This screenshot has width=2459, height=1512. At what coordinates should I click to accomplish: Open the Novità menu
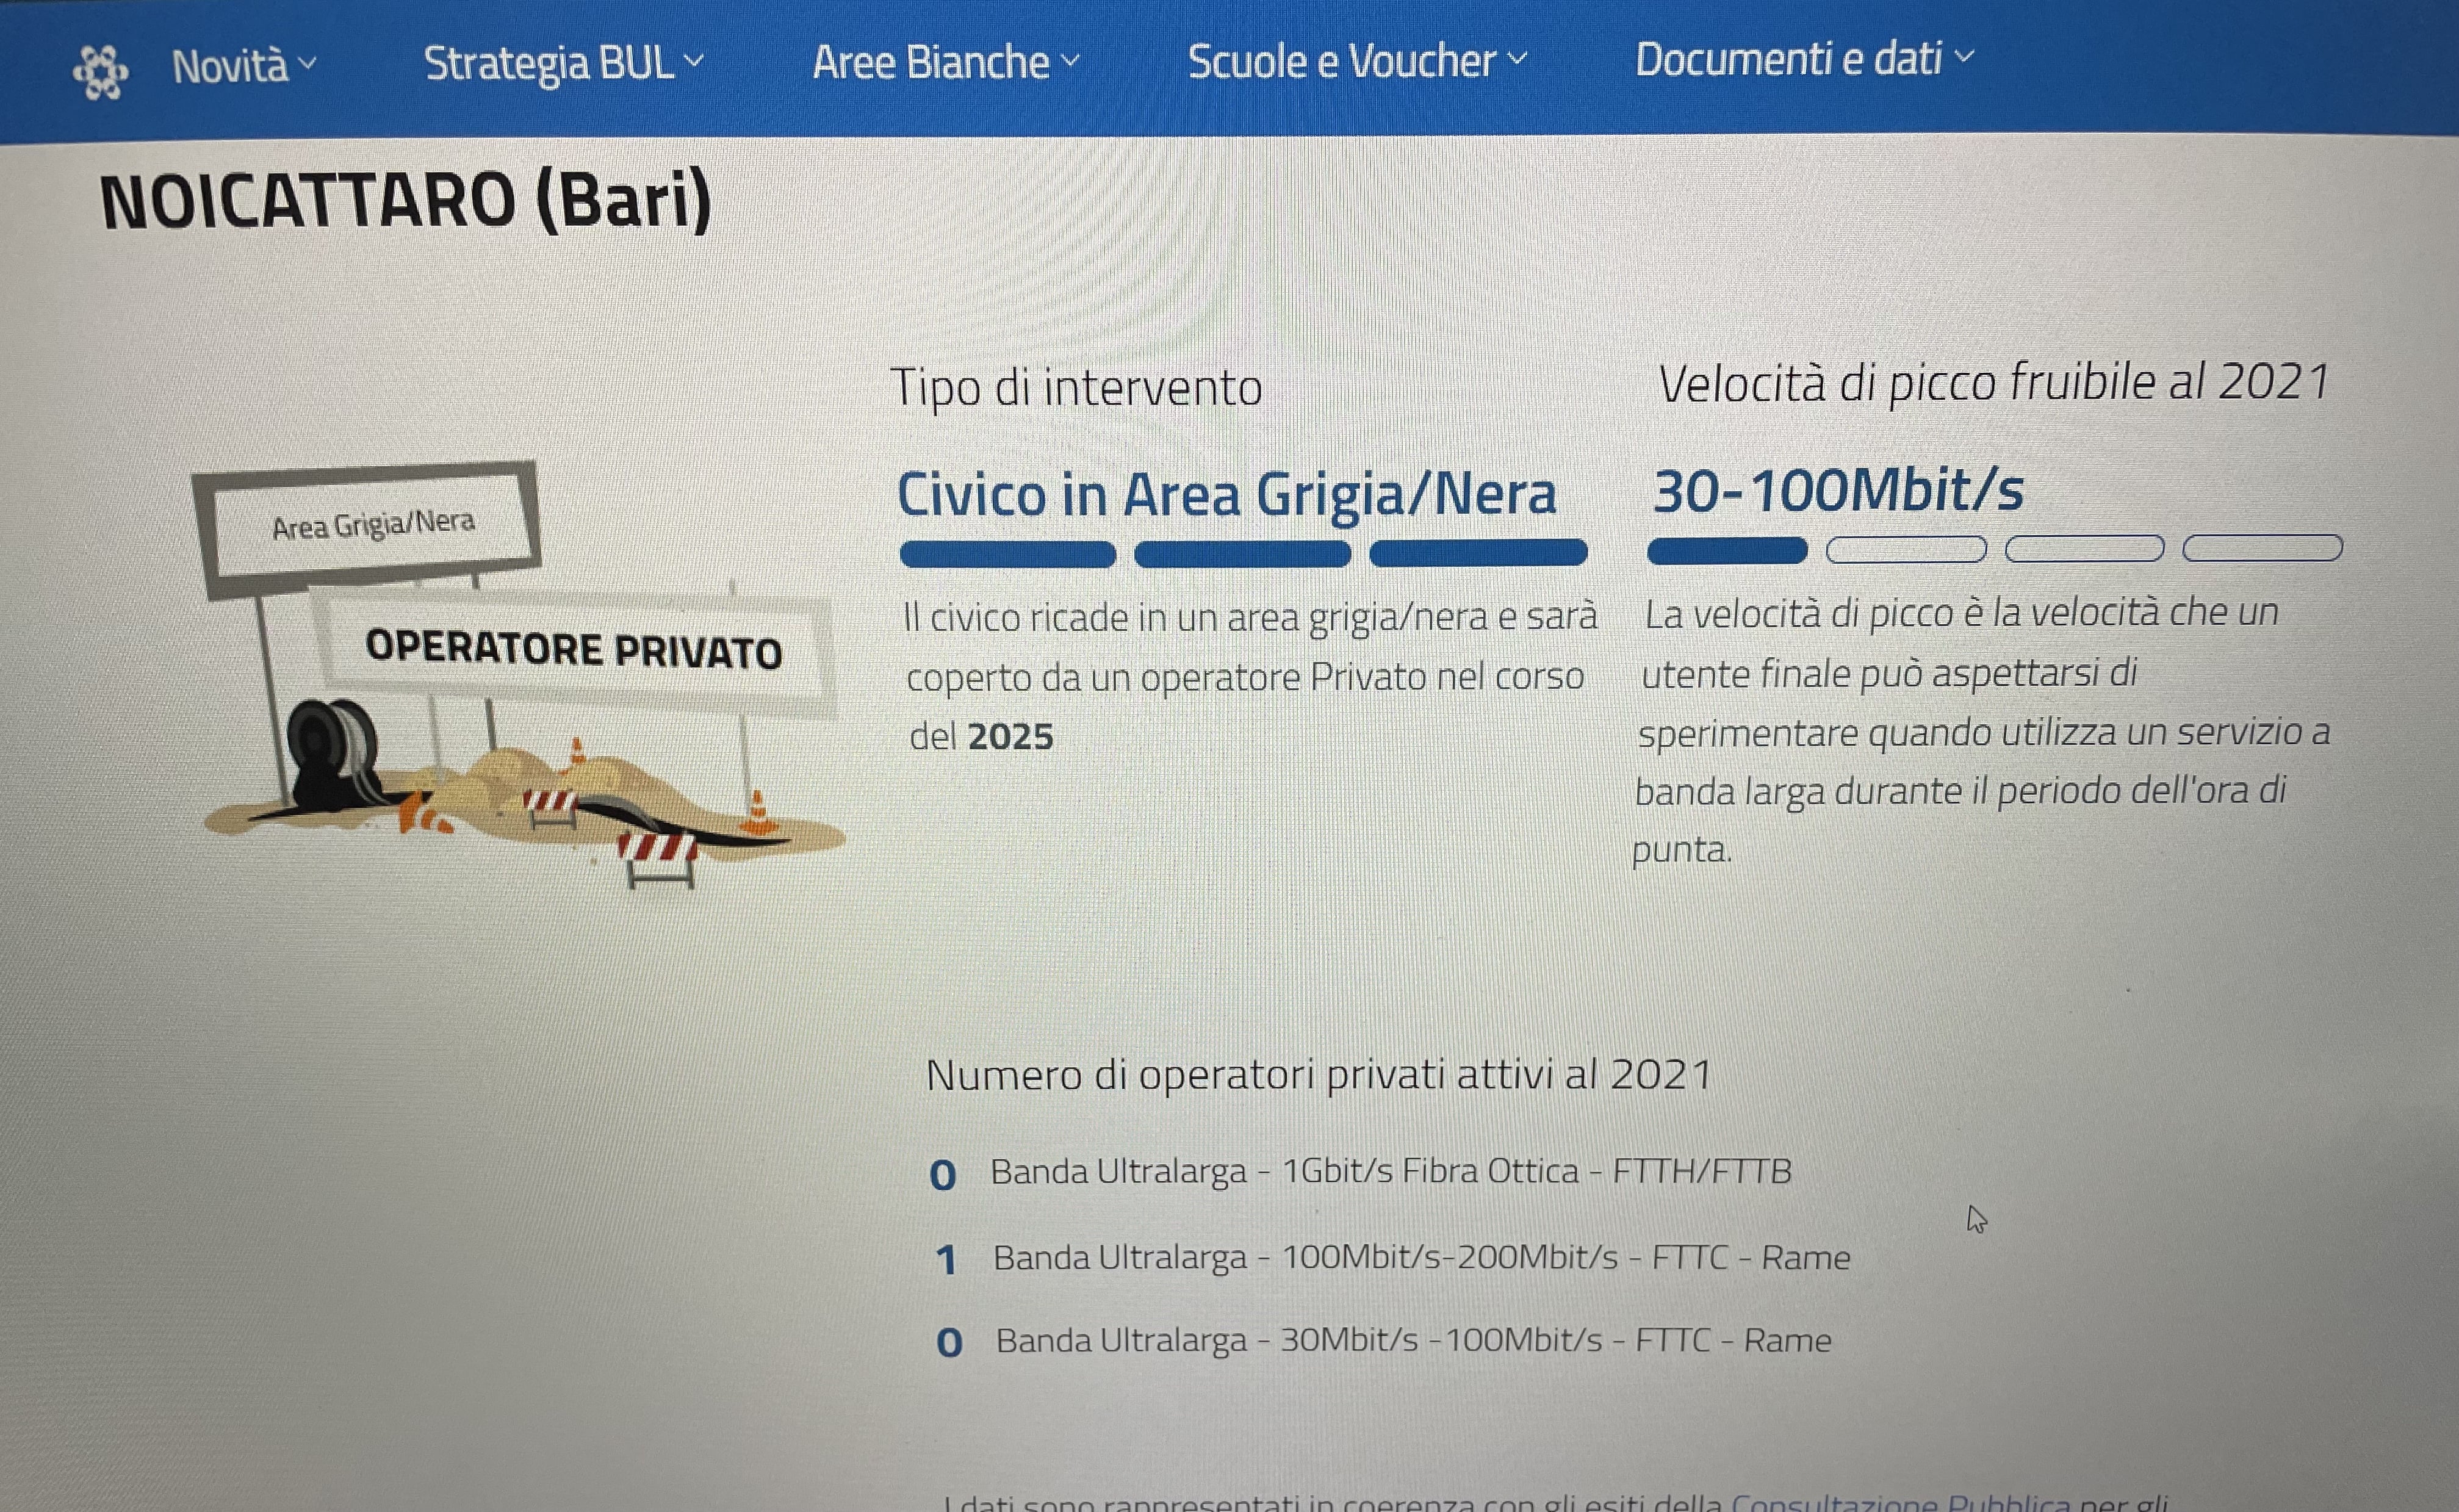[x=244, y=66]
